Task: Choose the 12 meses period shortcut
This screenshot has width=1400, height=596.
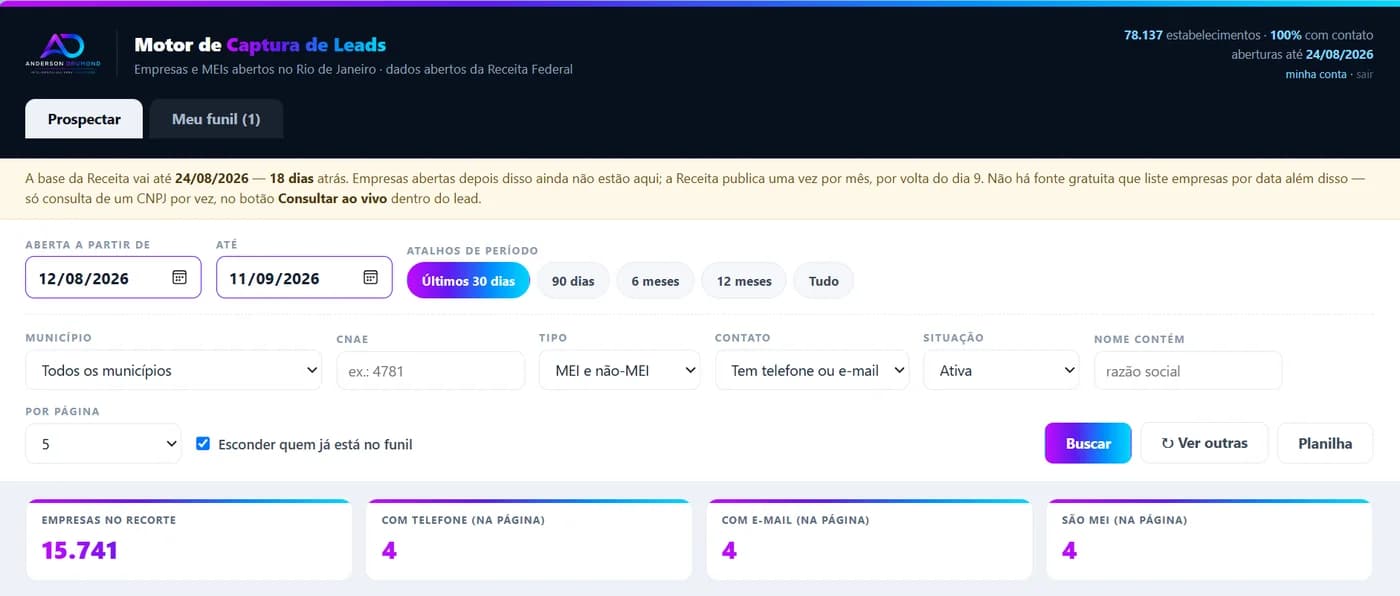Action: 744,281
